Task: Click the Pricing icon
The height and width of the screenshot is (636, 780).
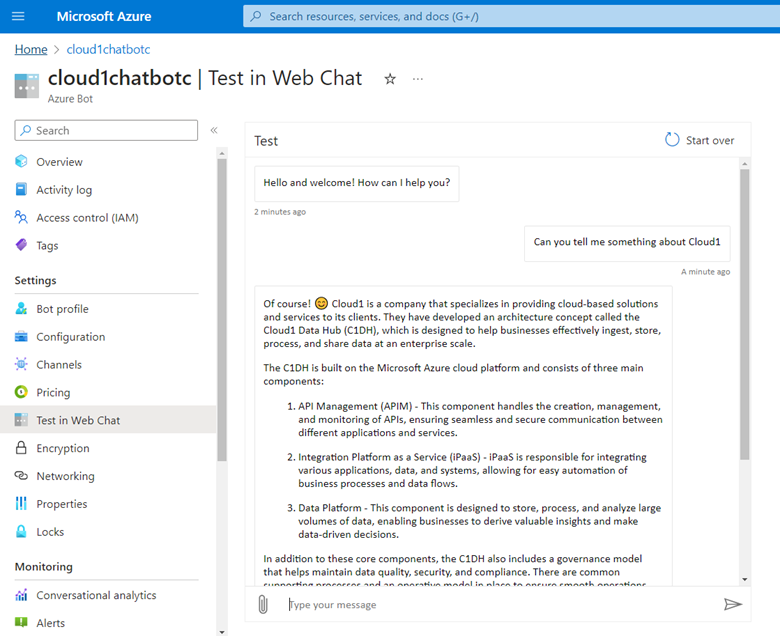Action: (21, 392)
